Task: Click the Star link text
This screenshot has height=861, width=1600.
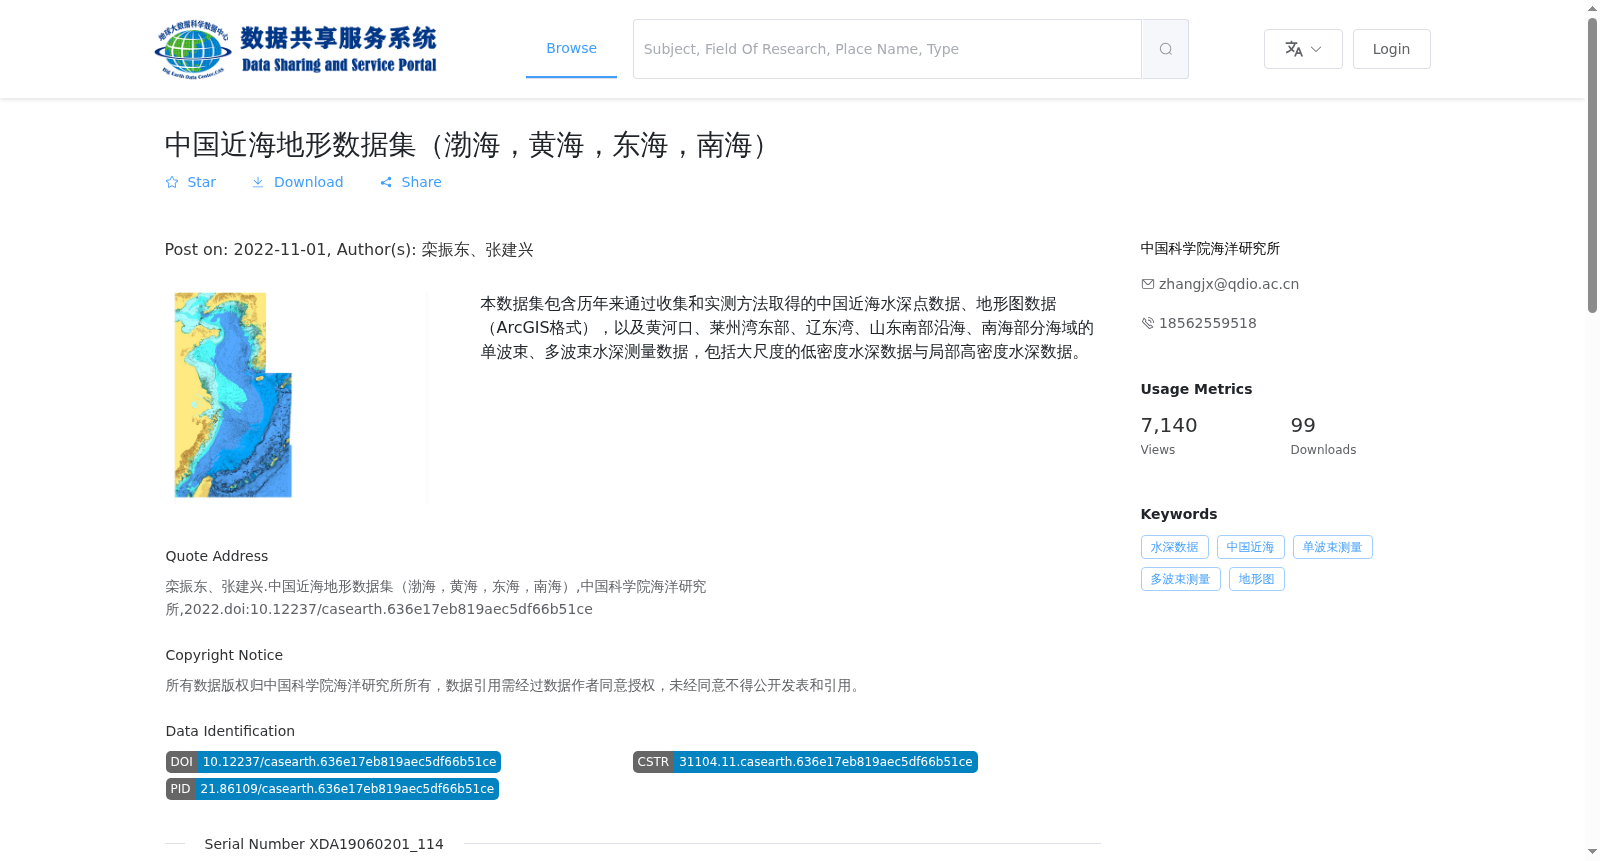Action: click(x=201, y=182)
